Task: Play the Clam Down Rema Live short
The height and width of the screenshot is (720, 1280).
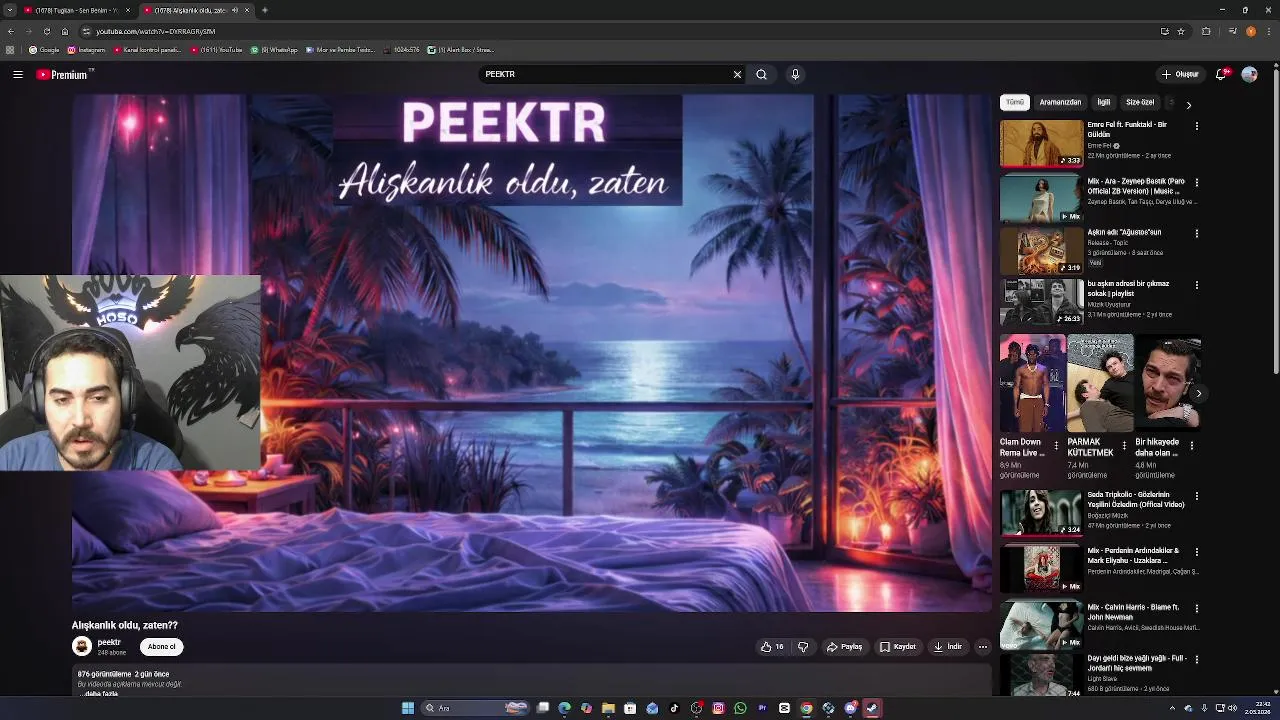Action: tap(1032, 383)
